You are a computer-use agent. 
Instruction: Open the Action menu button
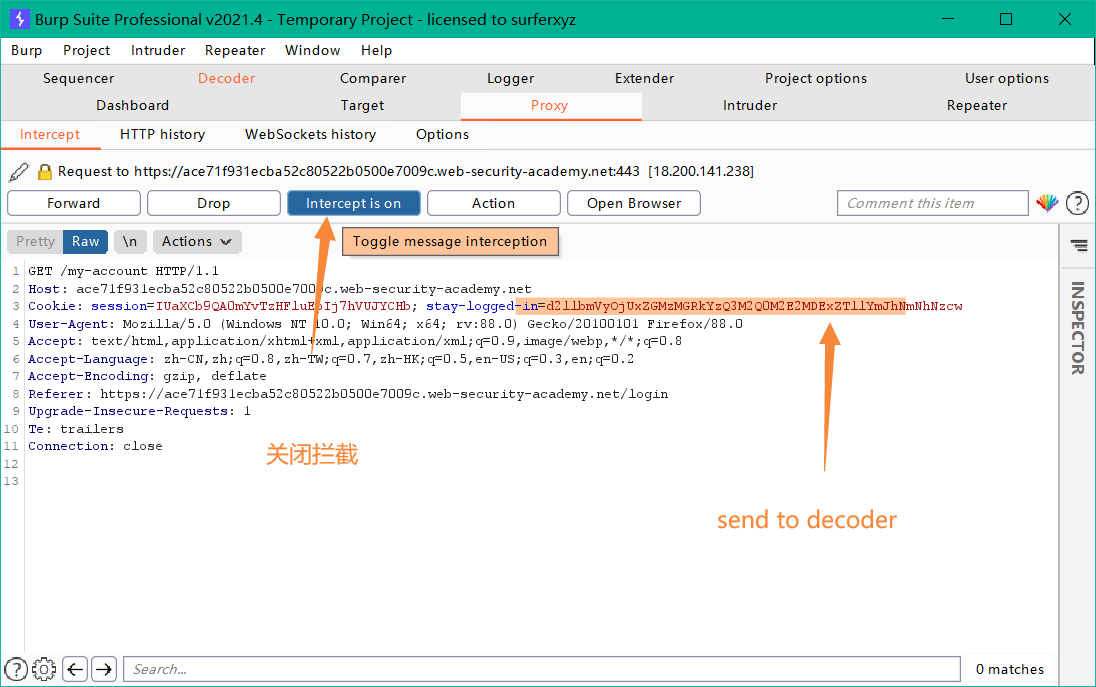pyautogui.click(x=493, y=203)
